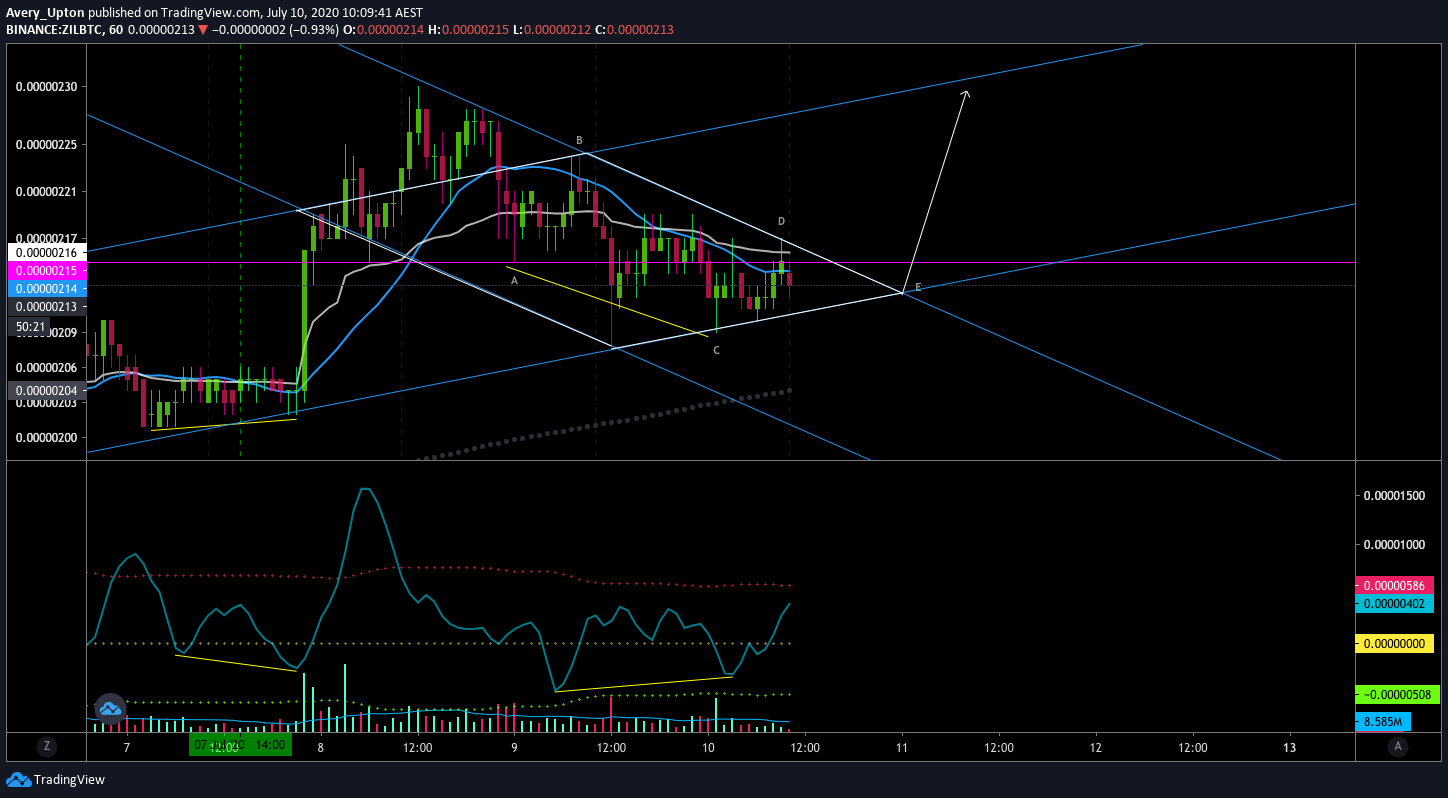Click date 13 on the time axis
Screen dimensions: 1448x798
pyautogui.click(x=1289, y=747)
